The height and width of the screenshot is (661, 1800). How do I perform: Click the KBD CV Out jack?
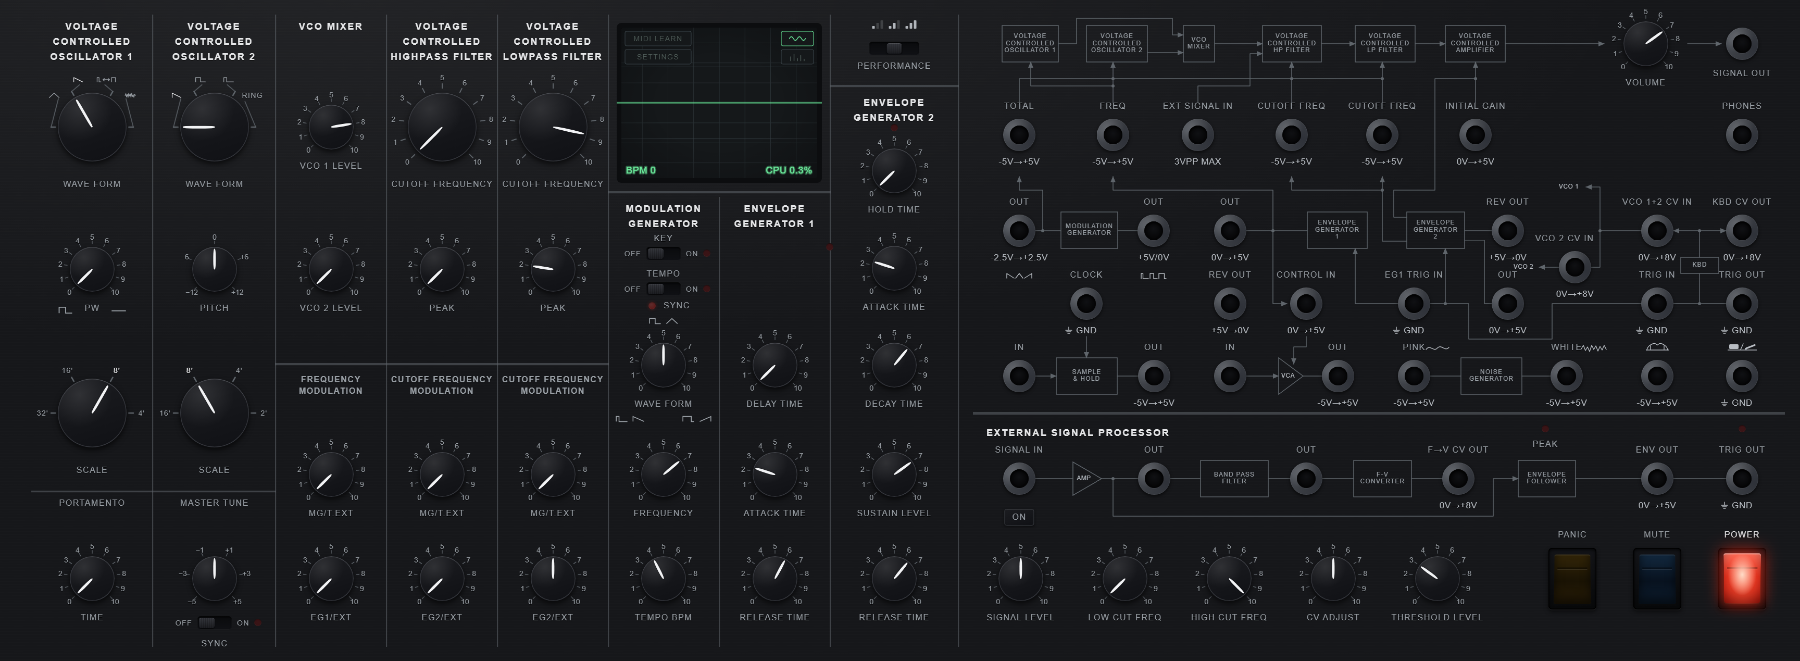(x=1742, y=230)
